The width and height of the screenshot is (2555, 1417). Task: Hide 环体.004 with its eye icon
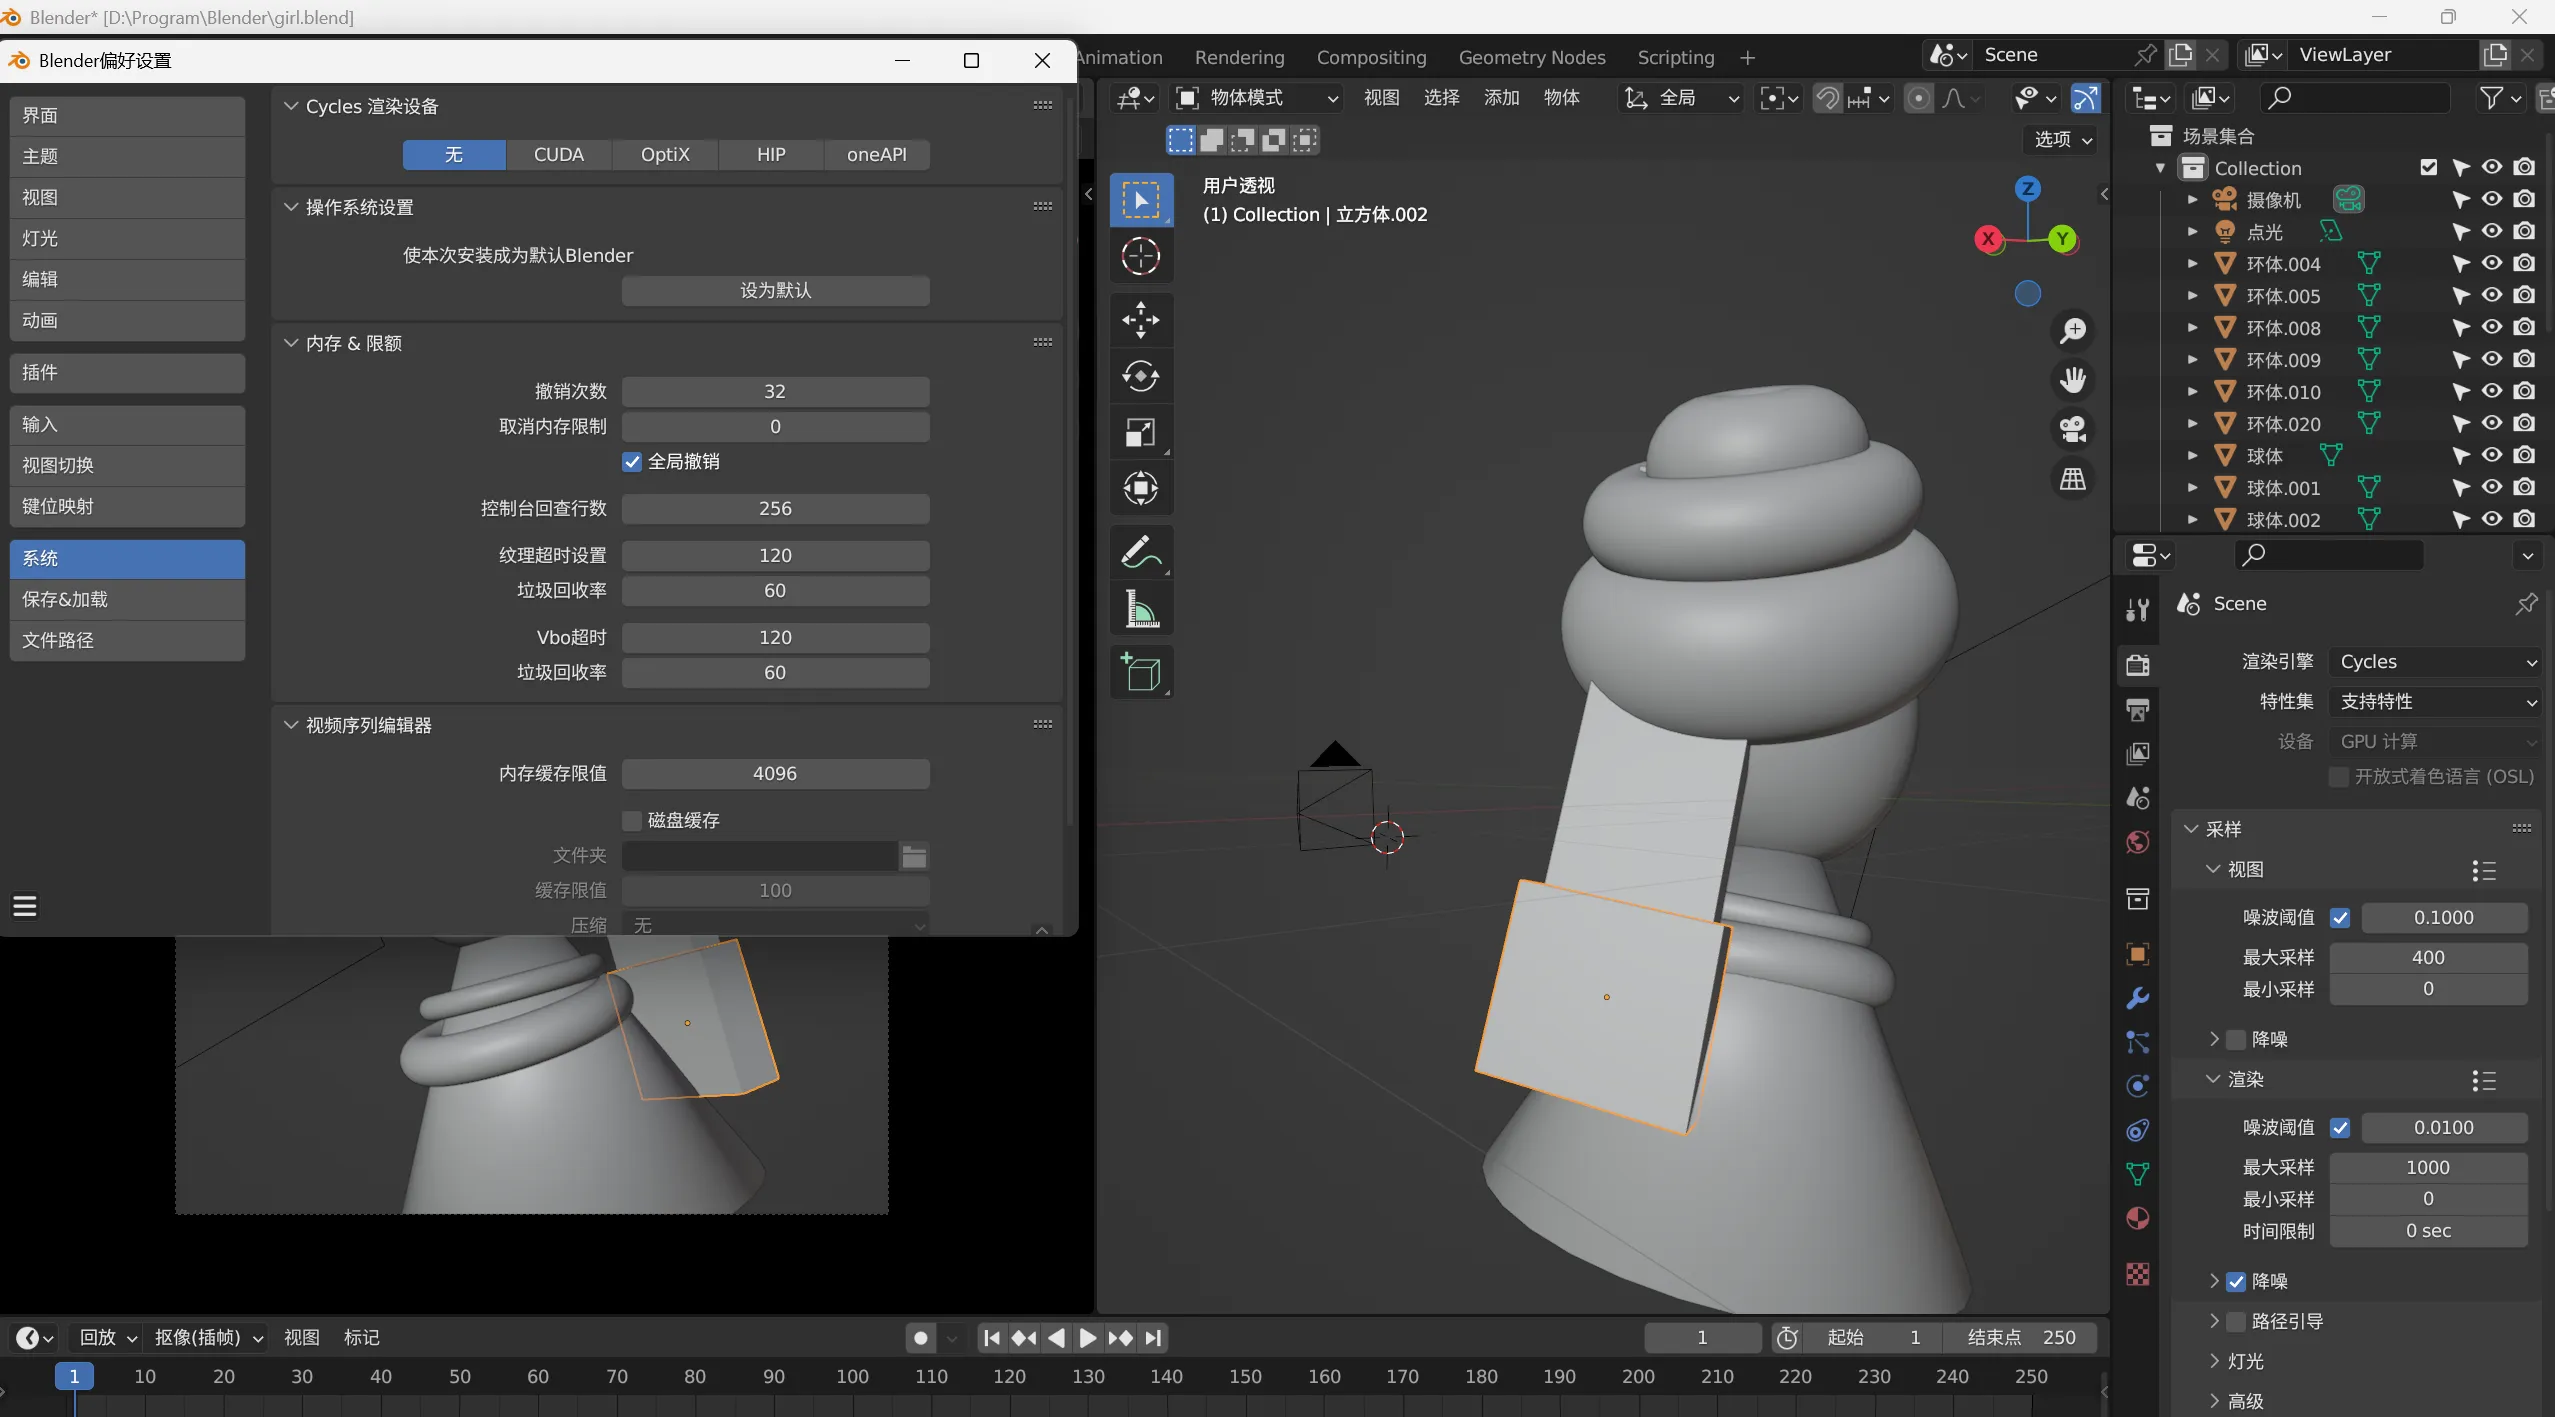2492,264
